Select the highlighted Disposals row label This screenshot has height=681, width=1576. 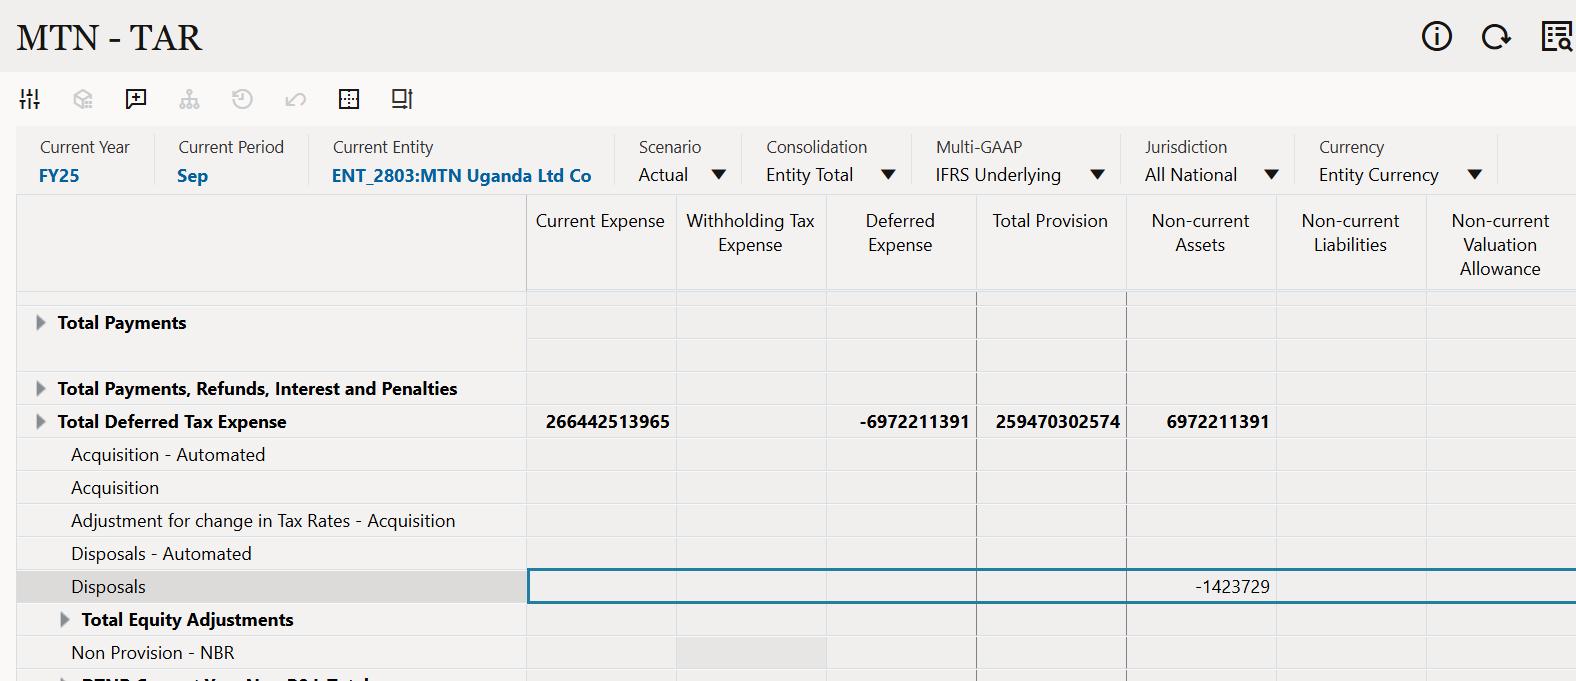pos(108,587)
